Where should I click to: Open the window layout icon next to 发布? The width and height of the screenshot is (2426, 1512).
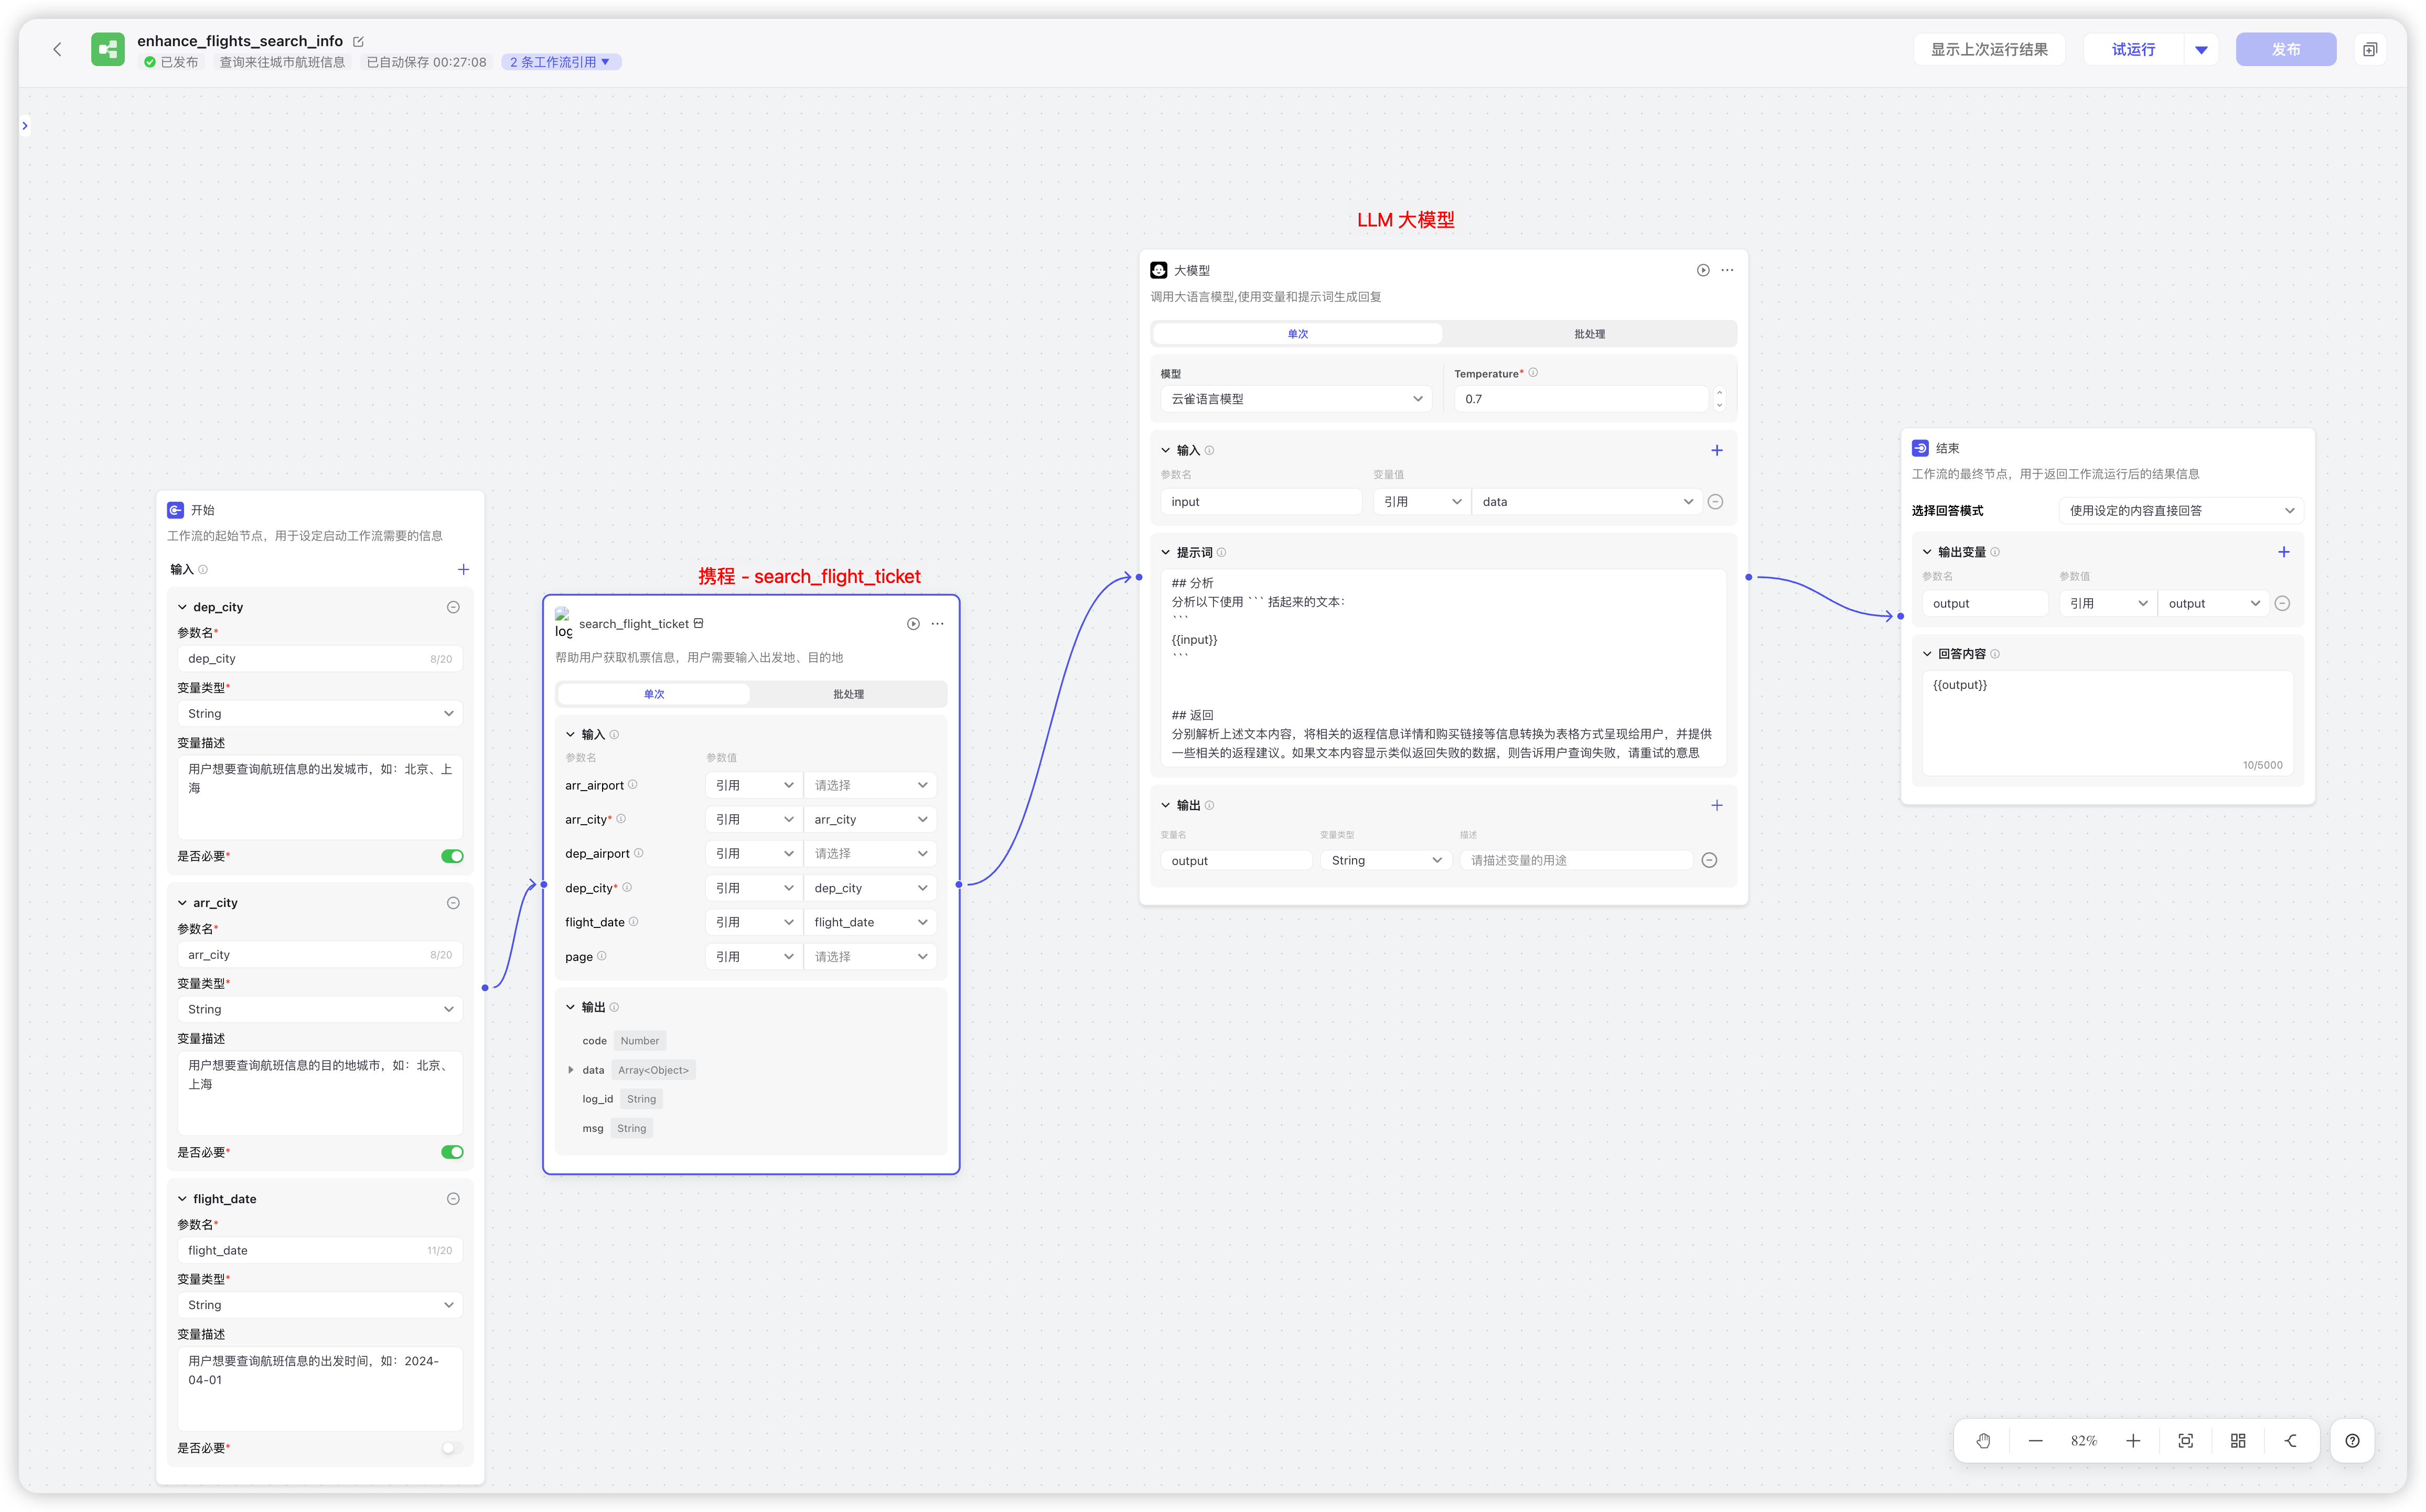[x=2369, y=49]
